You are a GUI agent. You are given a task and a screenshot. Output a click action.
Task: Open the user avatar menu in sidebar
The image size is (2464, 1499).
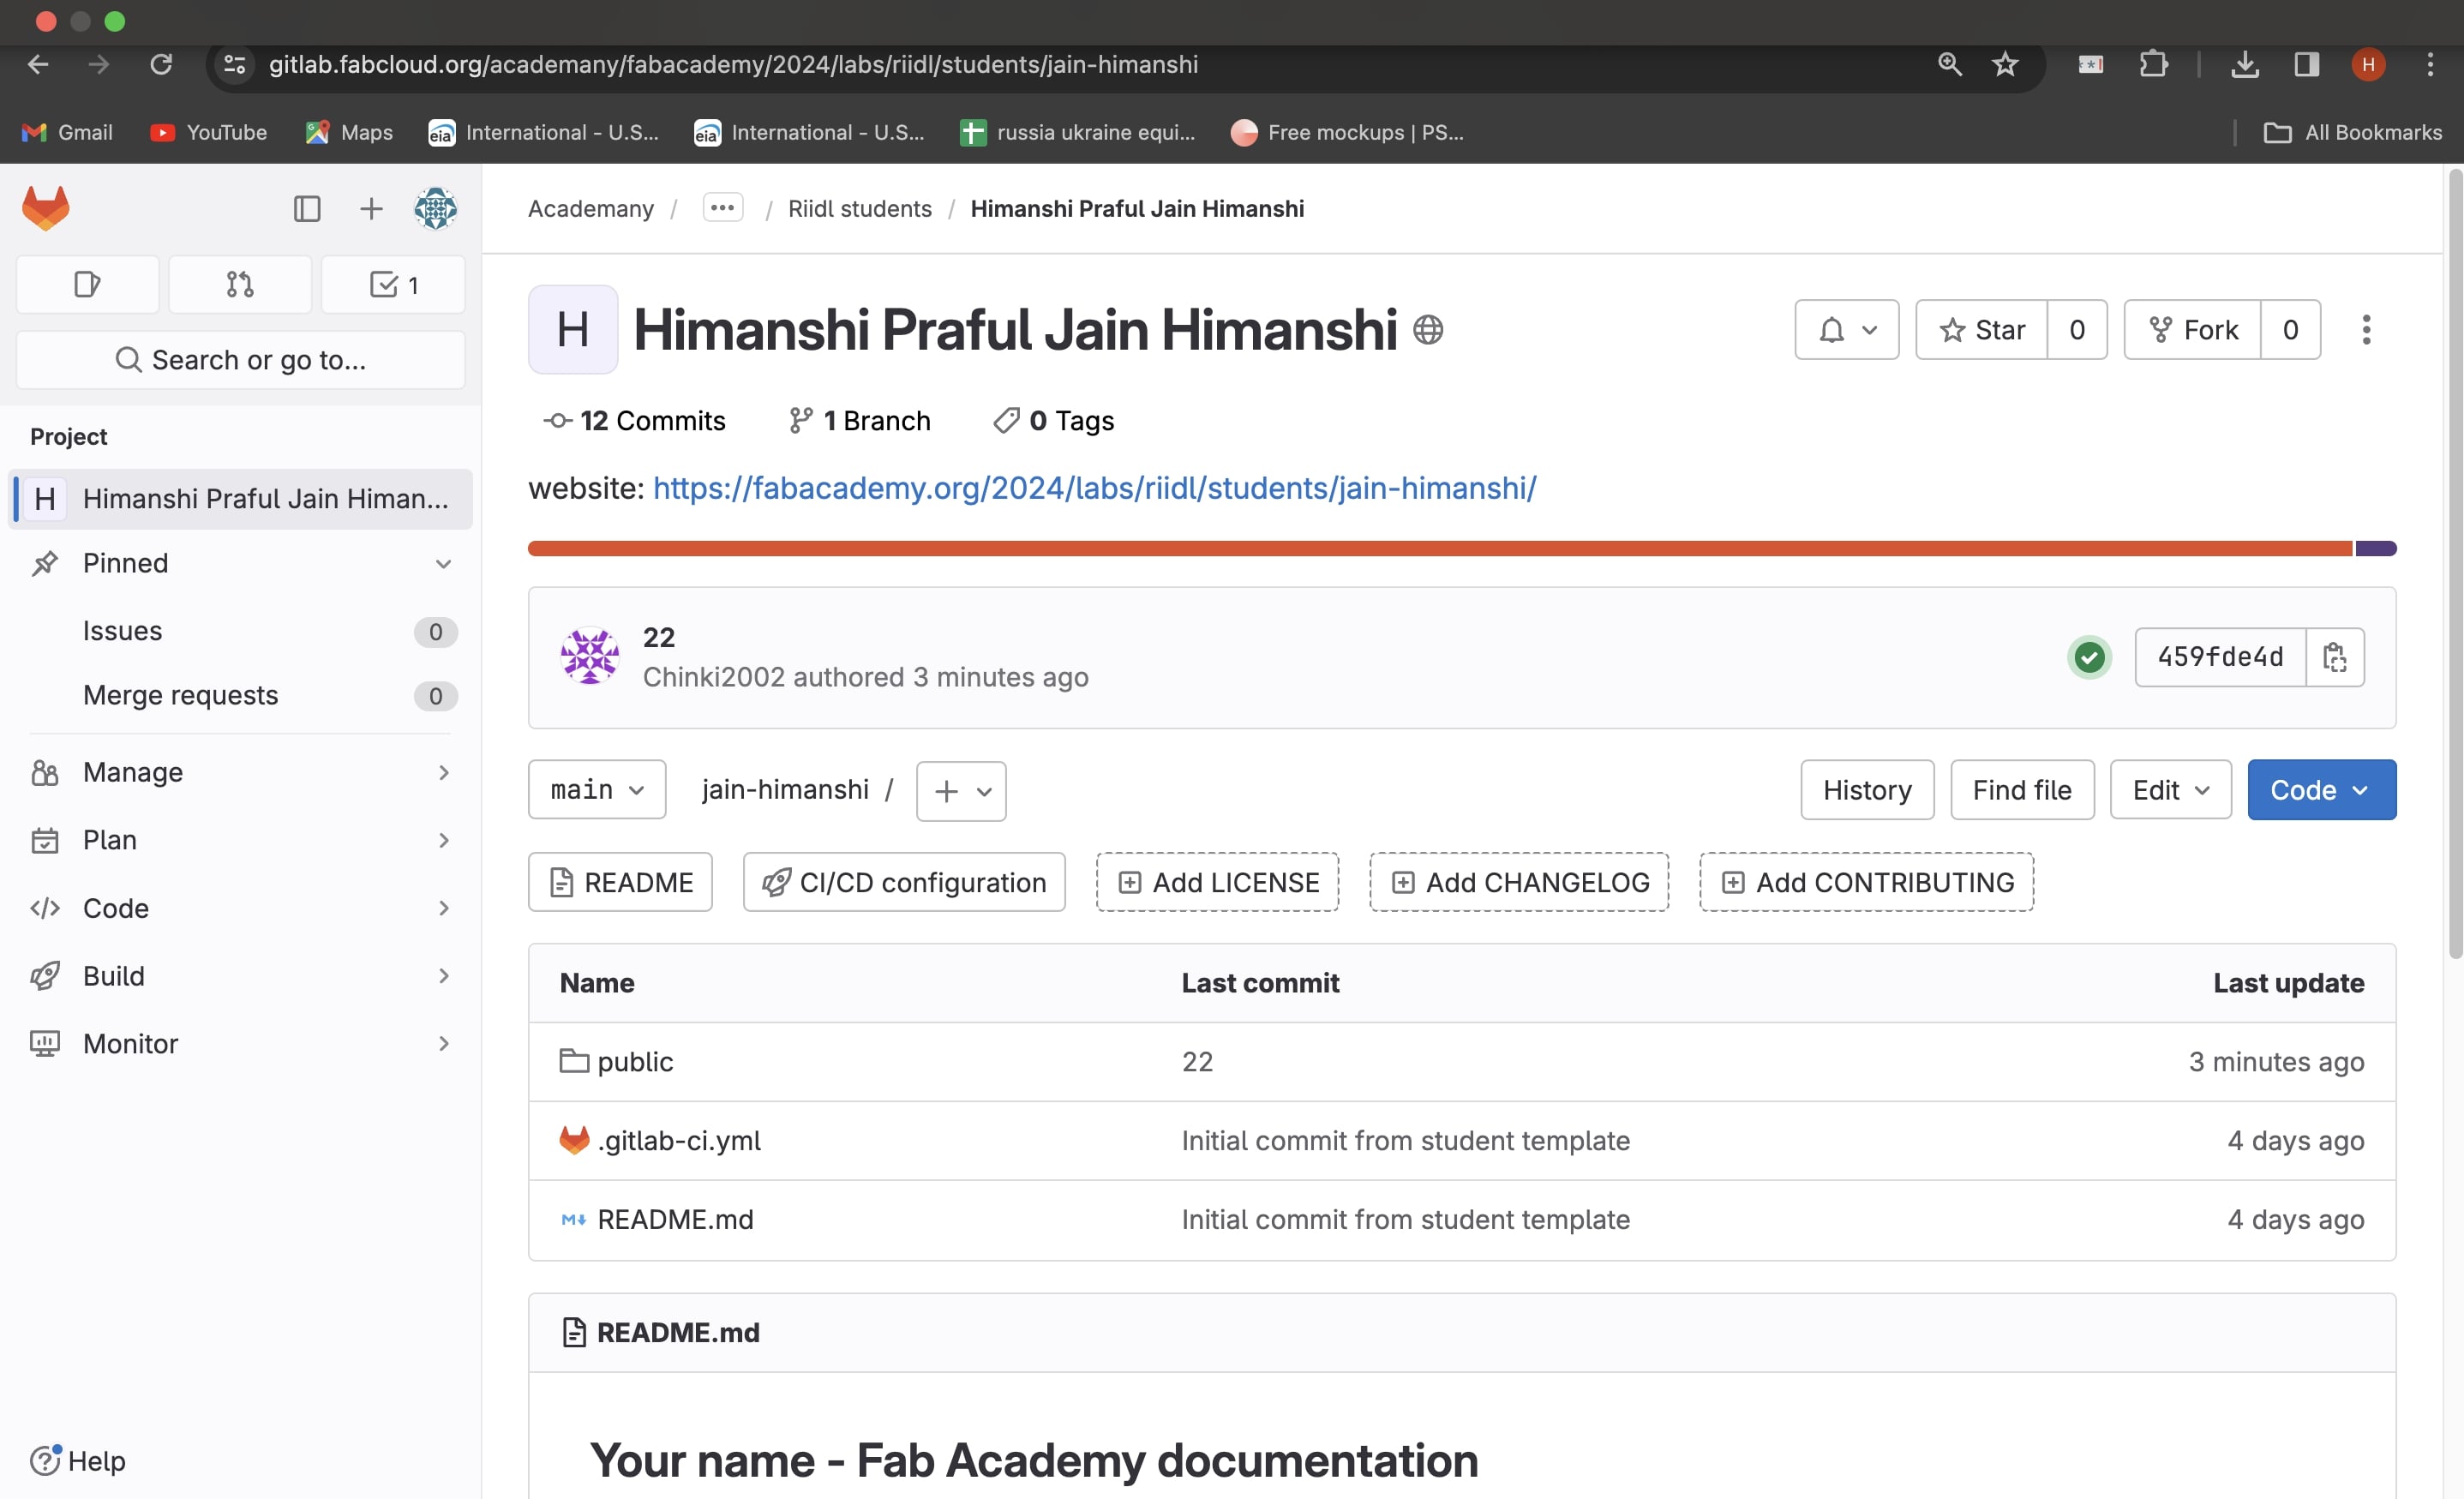tap(436, 208)
